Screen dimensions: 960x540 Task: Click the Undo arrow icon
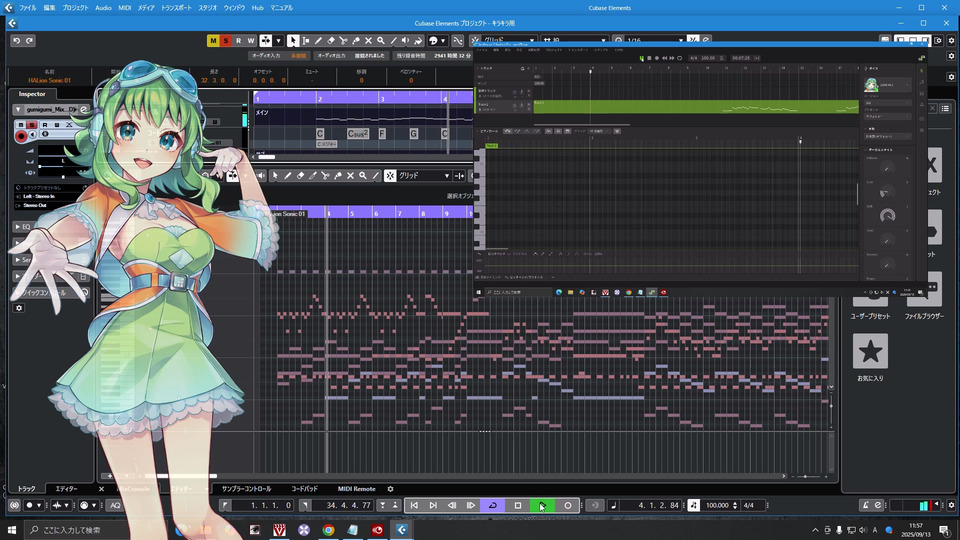[x=17, y=41]
